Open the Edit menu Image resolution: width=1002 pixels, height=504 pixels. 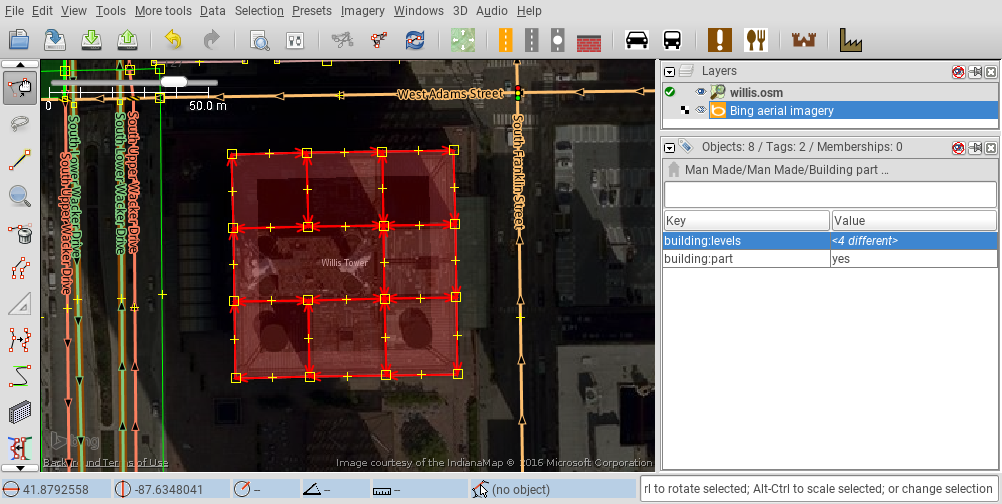point(42,11)
